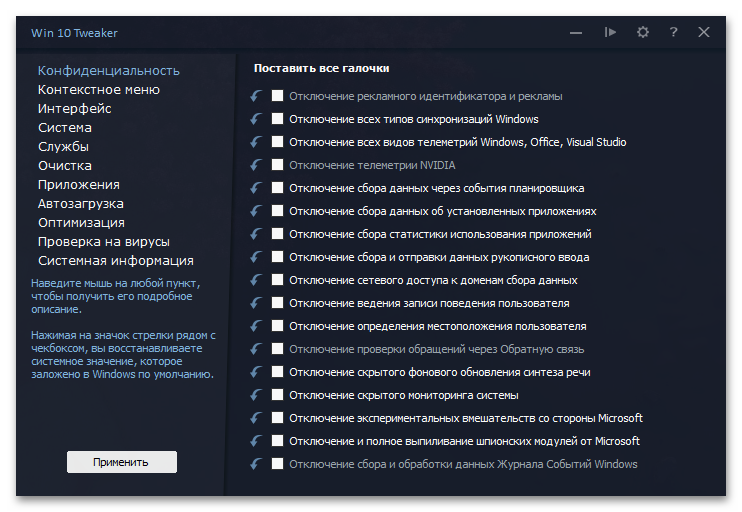Restore default for Windows, Office telemetry tweak
742x512 pixels.
click(256, 142)
